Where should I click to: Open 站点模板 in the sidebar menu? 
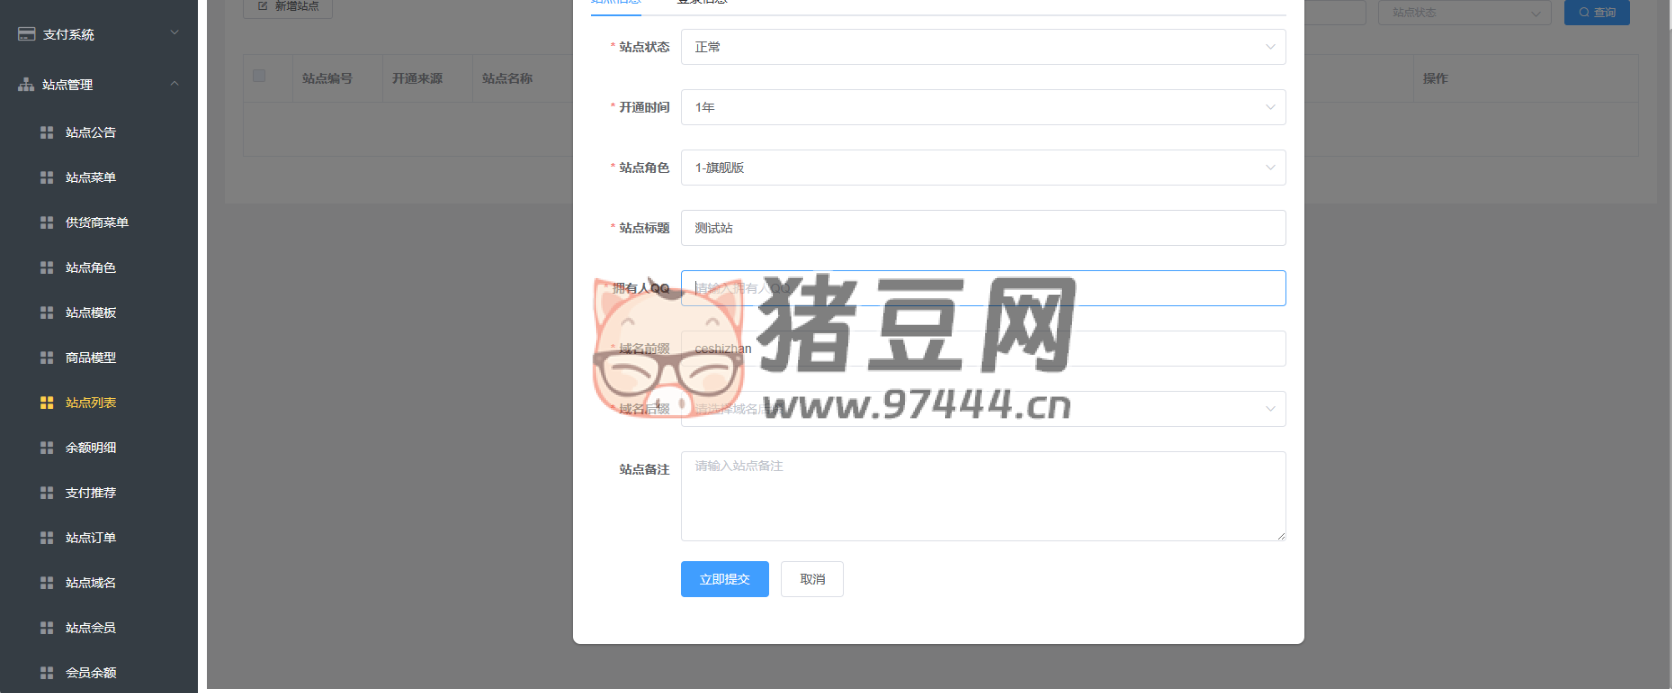[x=90, y=312]
